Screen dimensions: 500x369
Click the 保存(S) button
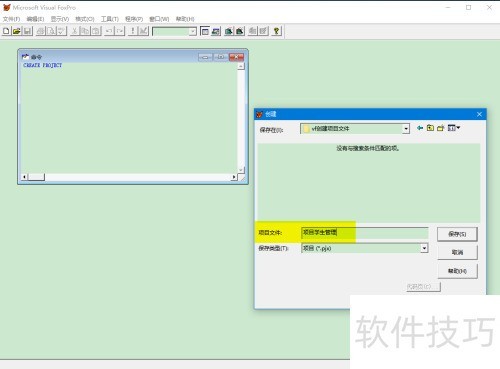(x=457, y=234)
